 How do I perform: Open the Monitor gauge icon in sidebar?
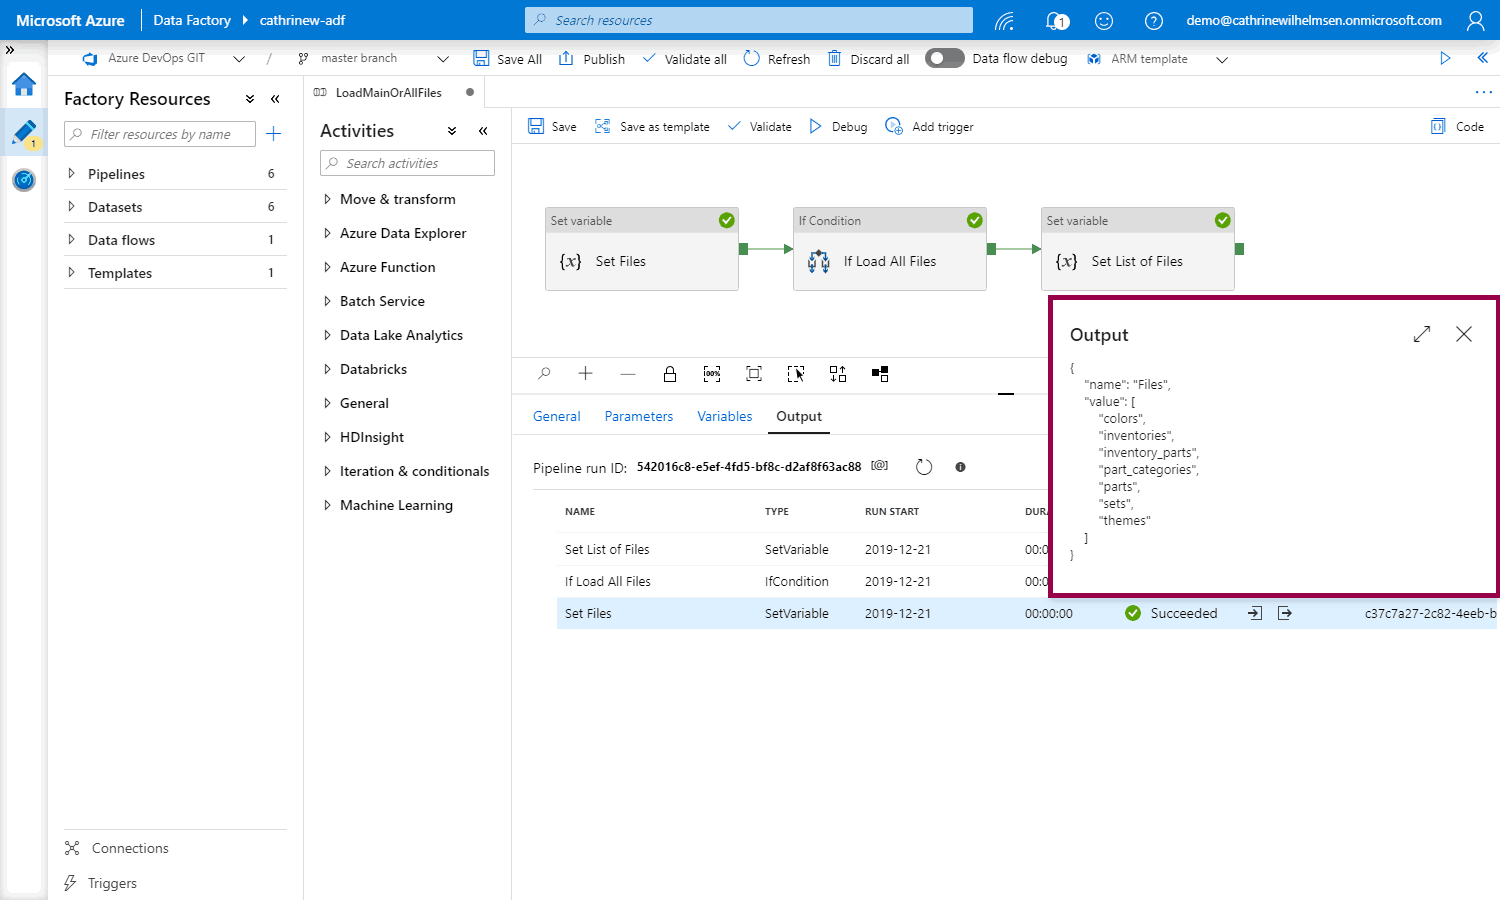[24, 180]
